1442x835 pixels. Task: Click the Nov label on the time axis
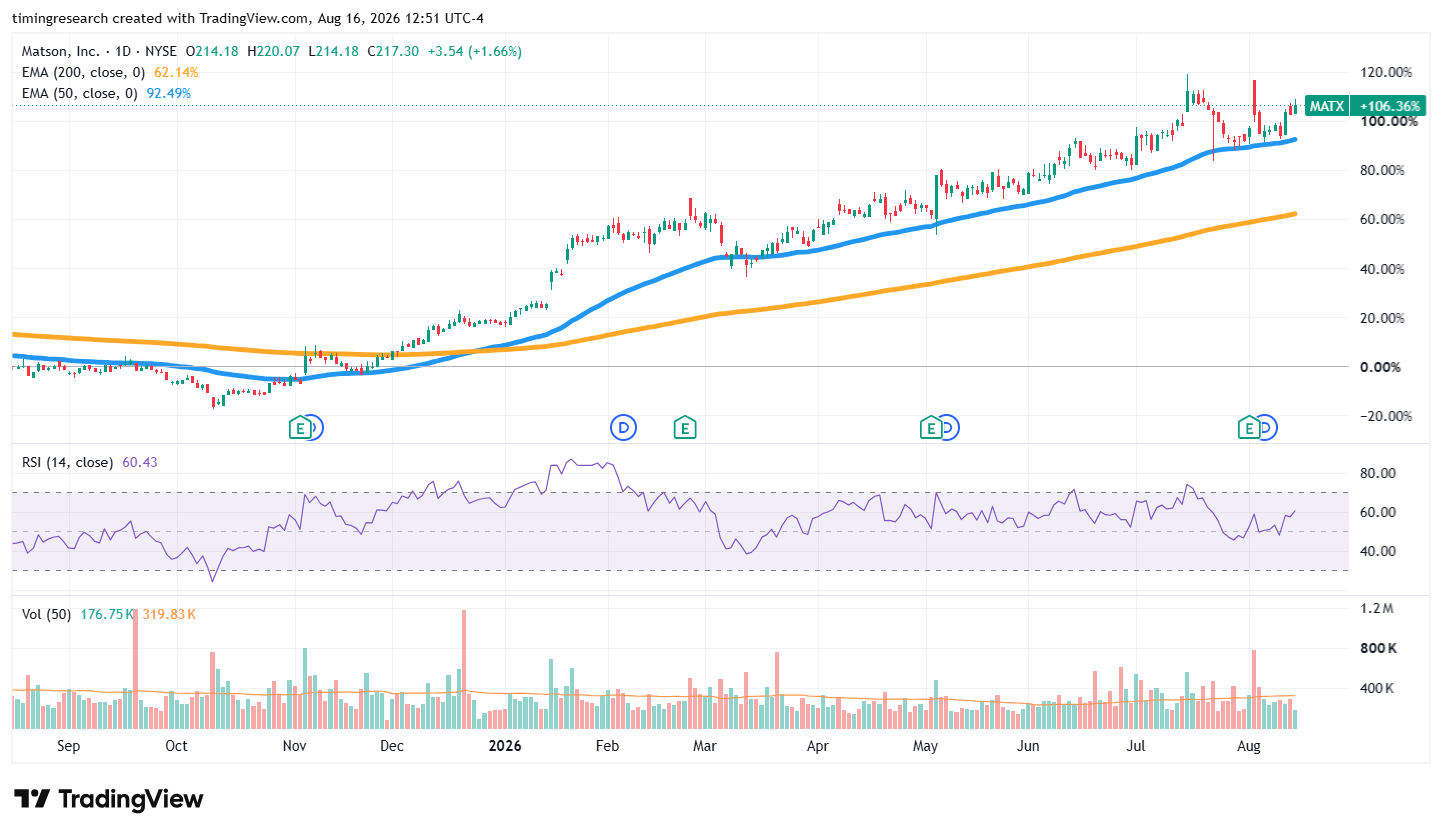[x=294, y=746]
